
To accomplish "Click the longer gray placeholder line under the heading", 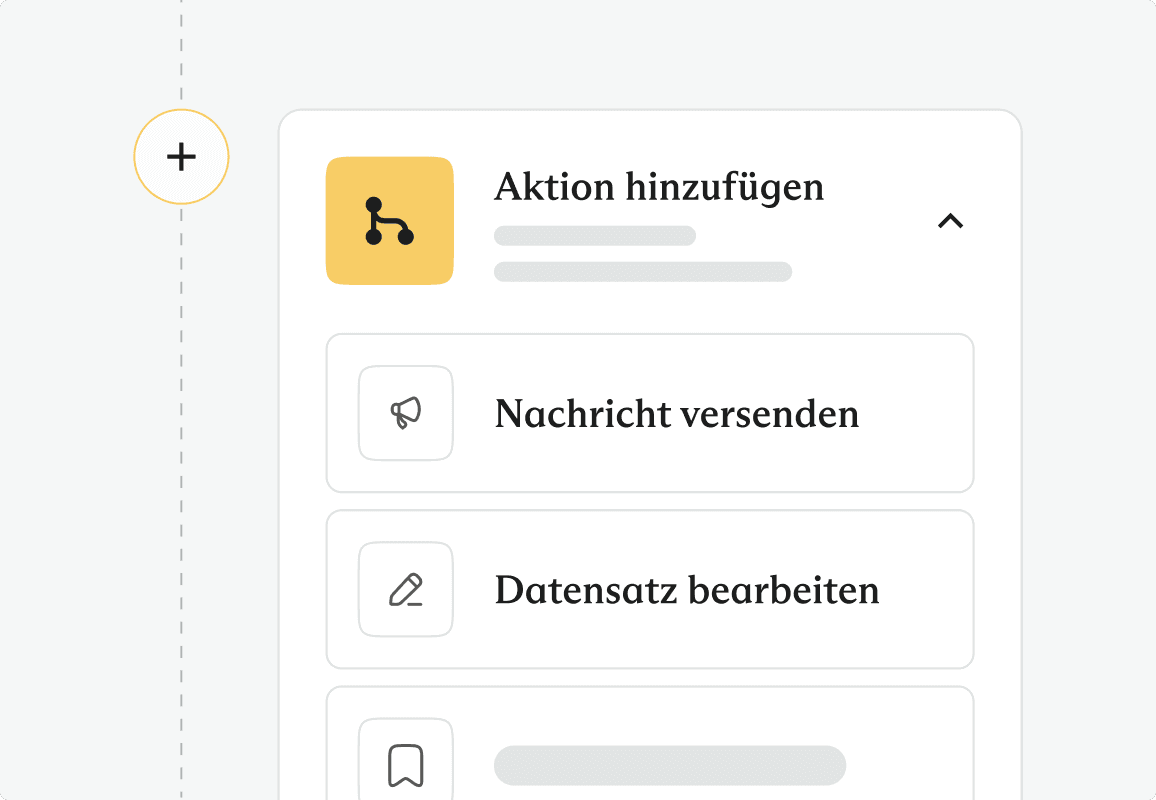I will coord(642,272).
